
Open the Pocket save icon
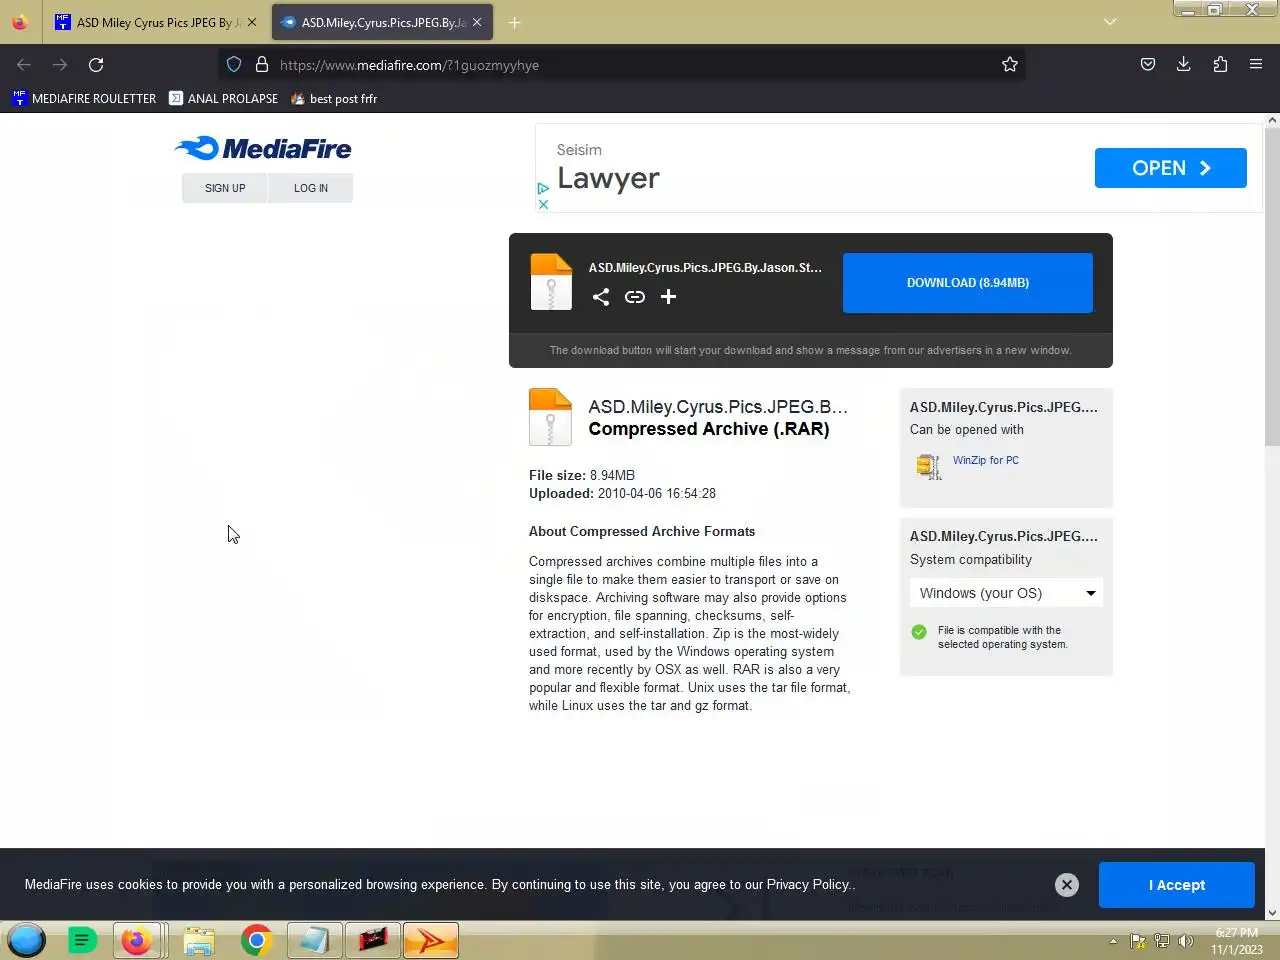point(1148,65)
